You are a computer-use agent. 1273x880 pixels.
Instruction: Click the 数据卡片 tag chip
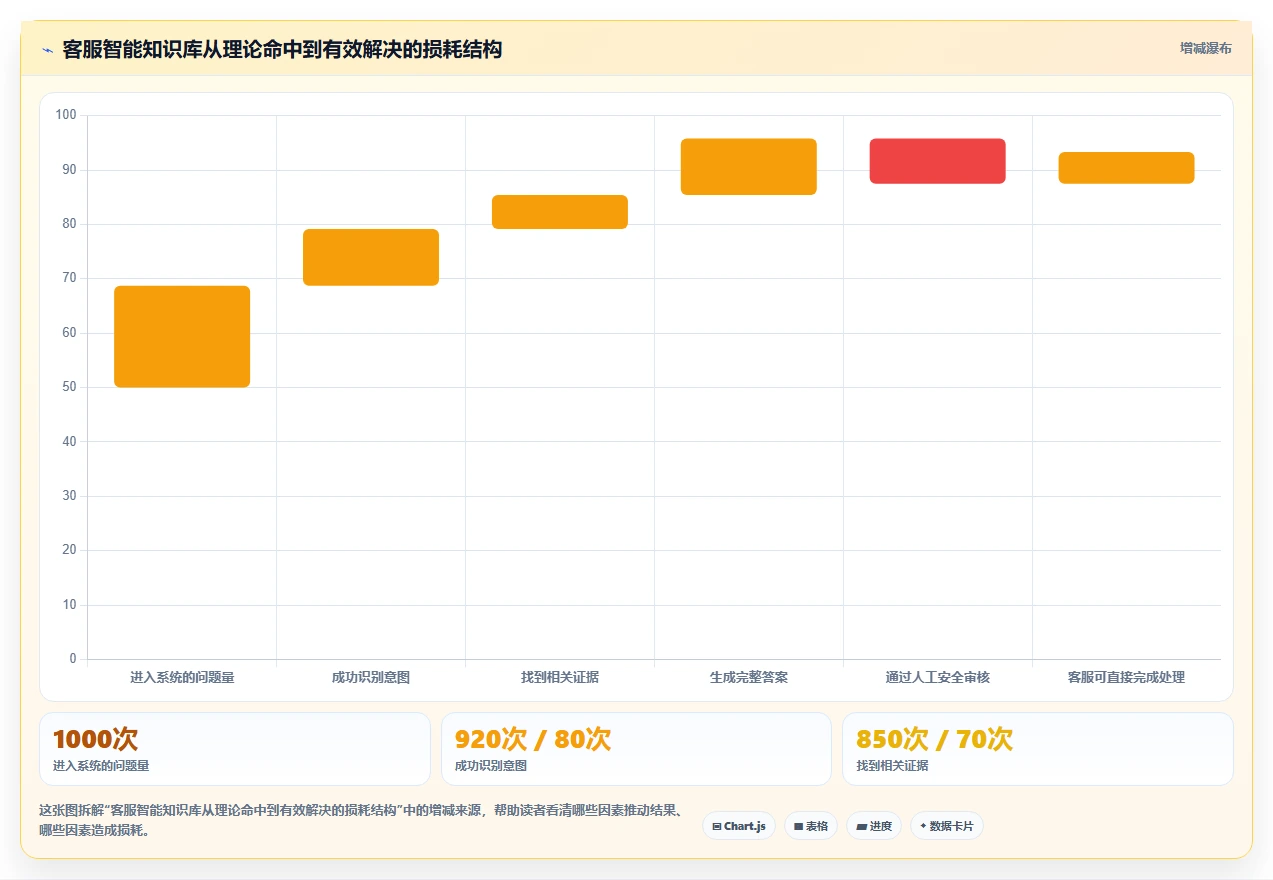tap(947, 826)
